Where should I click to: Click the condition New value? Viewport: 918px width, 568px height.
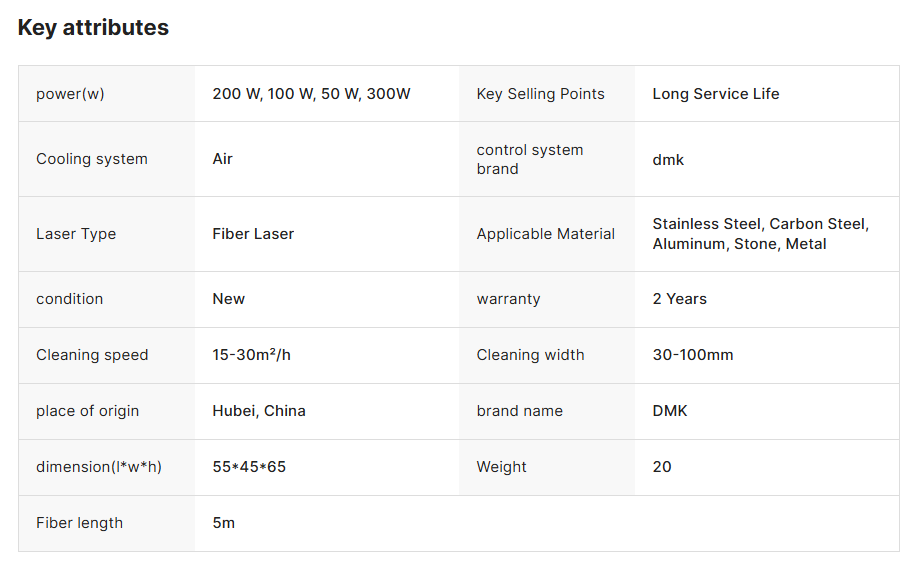point(228,299)
